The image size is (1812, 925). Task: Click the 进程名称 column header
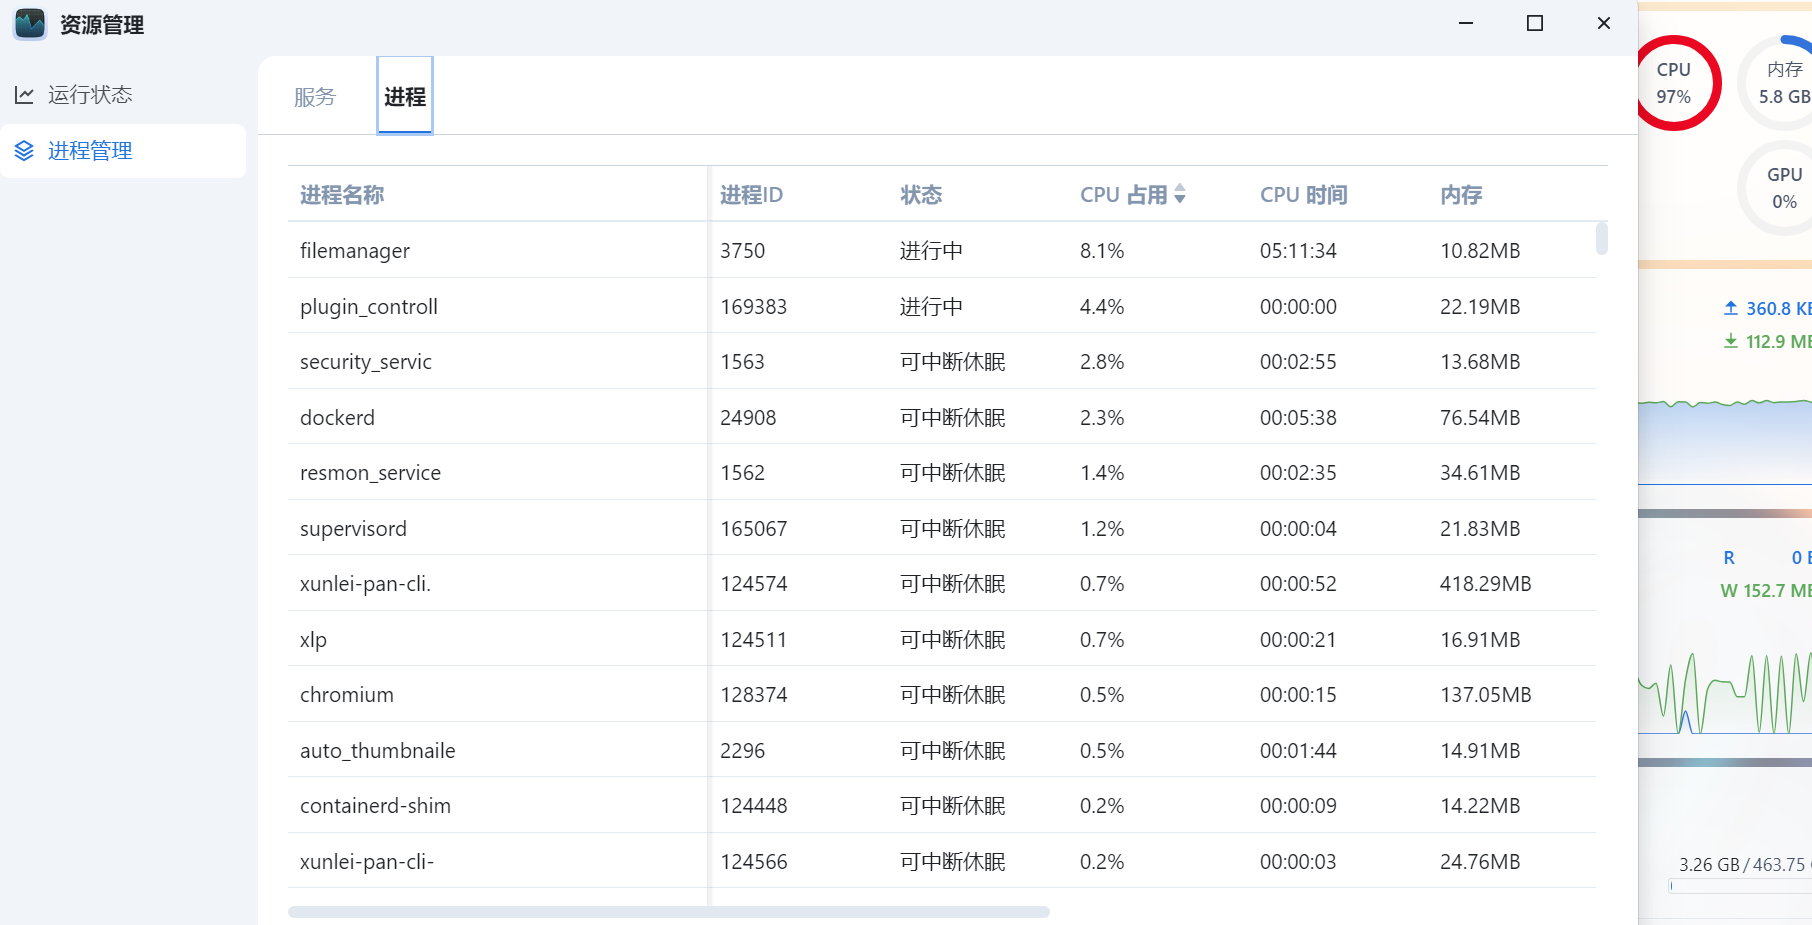click(x=342, y=195)
